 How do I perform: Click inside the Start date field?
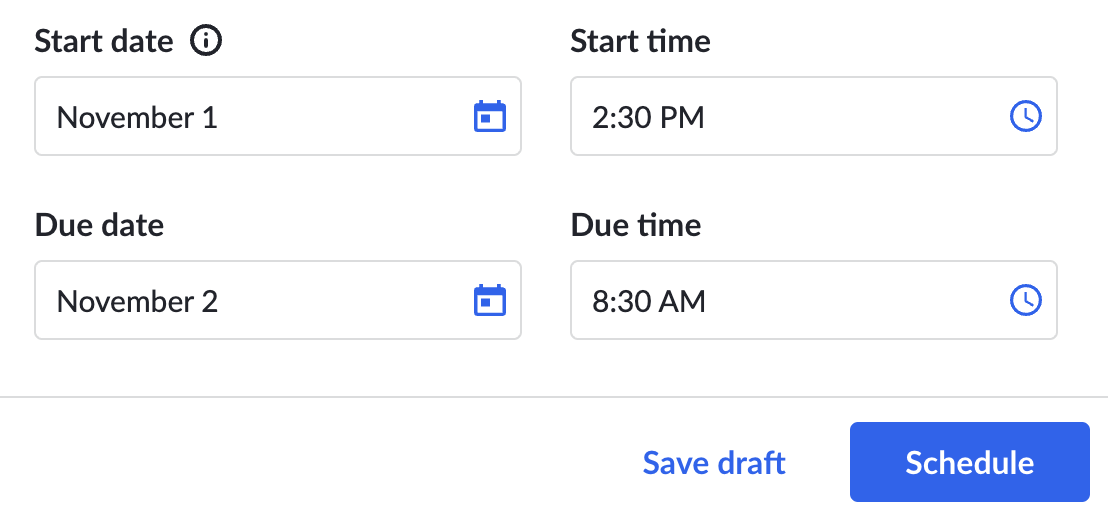click(x=278, y=116)
